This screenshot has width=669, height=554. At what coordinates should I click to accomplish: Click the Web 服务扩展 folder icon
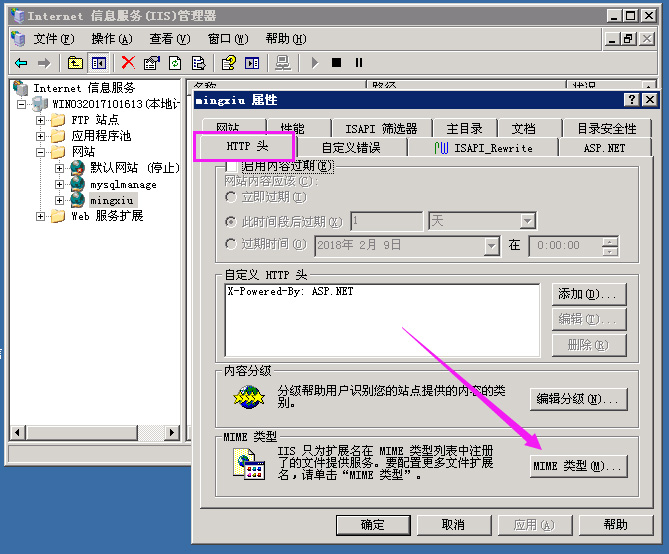point(58,216)
